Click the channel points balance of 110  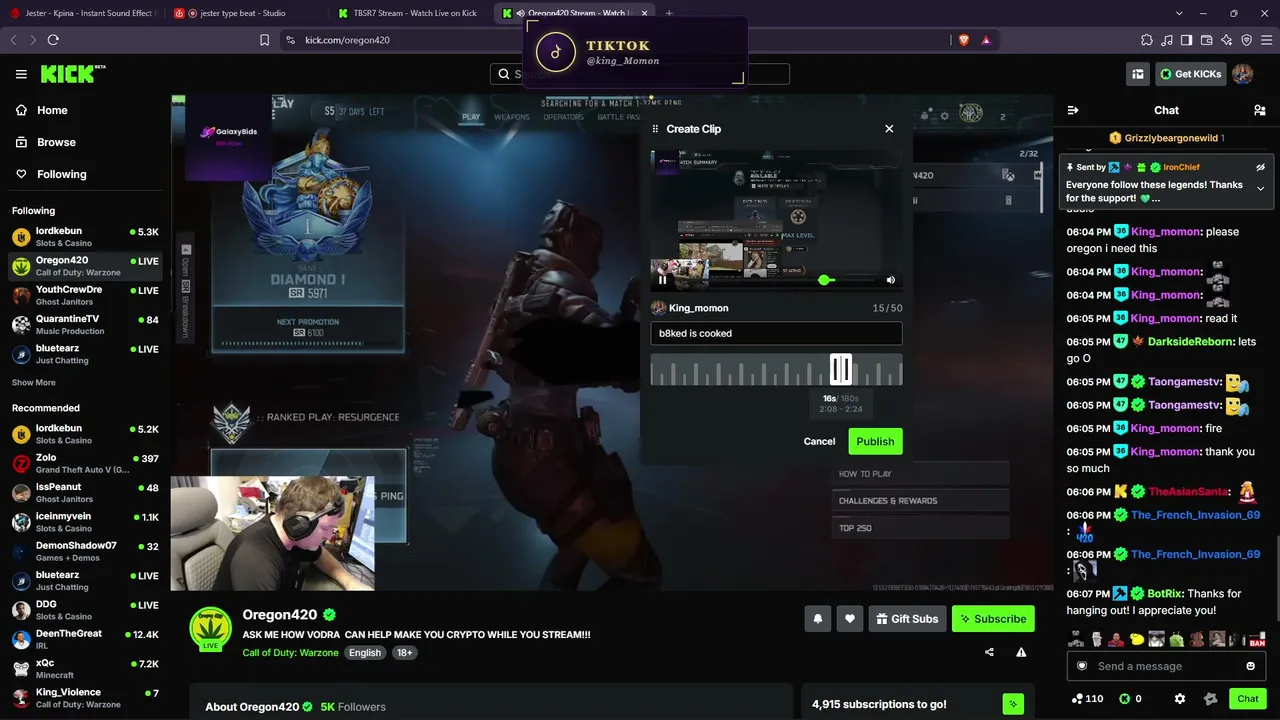tap(1087, 699)
